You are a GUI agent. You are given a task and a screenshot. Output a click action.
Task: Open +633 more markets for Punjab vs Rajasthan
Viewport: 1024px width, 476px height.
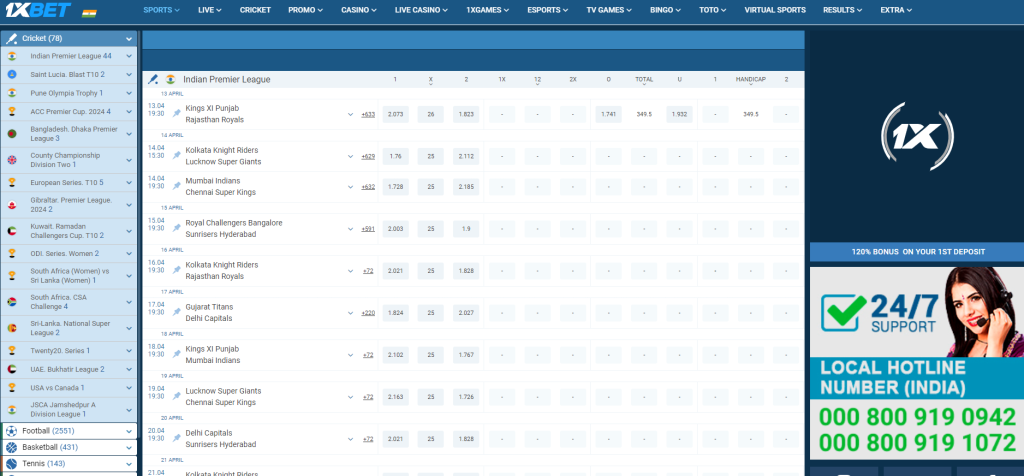368,114
